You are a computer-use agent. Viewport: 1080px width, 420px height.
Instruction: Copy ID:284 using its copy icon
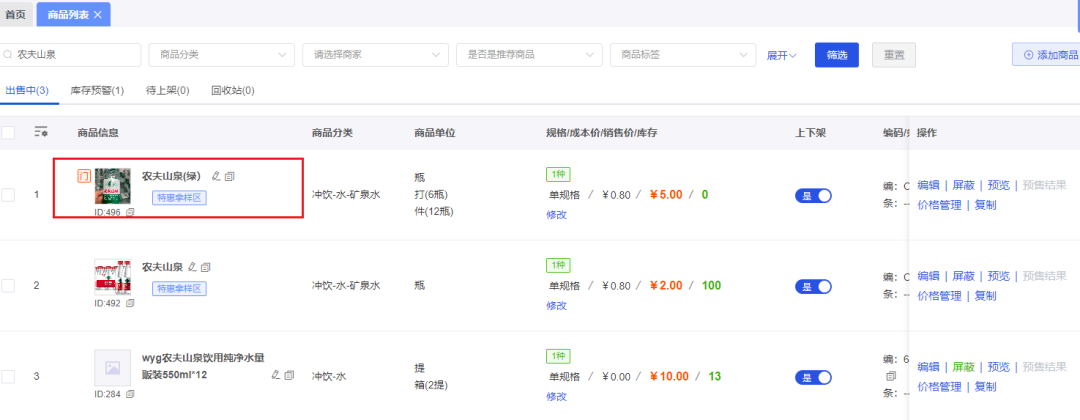tap(130, 394)
